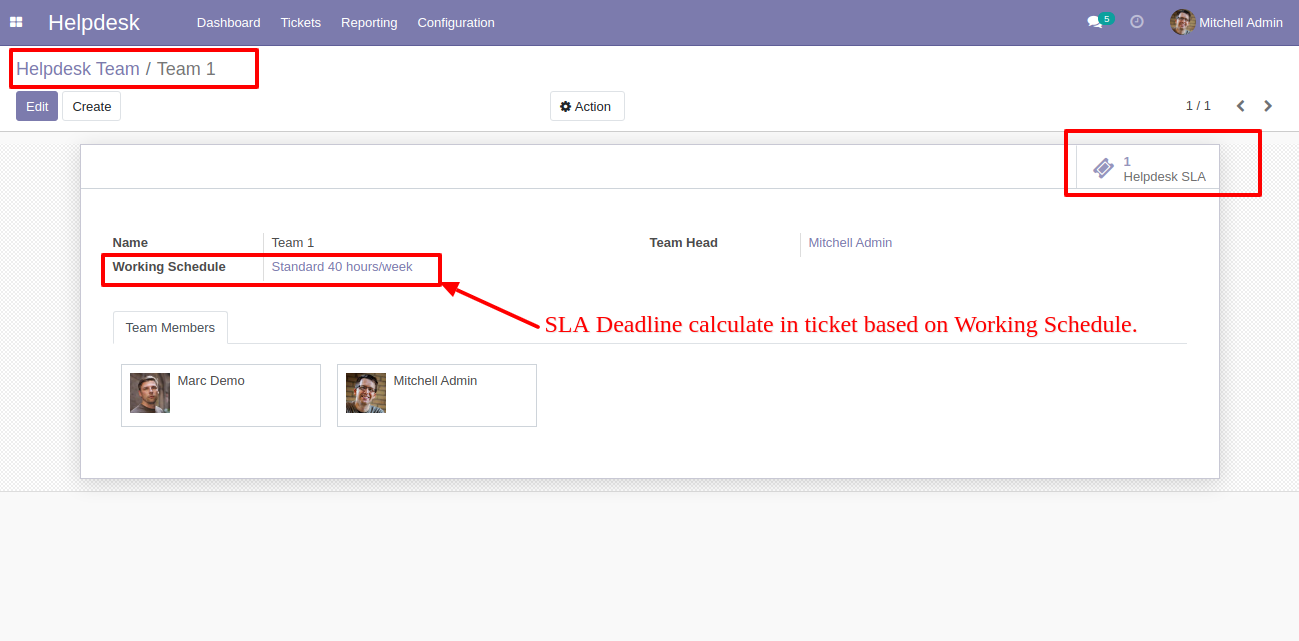1299x641 pixels.
Task: Follow the Mitchell Admin team head link
Action: 850,243
